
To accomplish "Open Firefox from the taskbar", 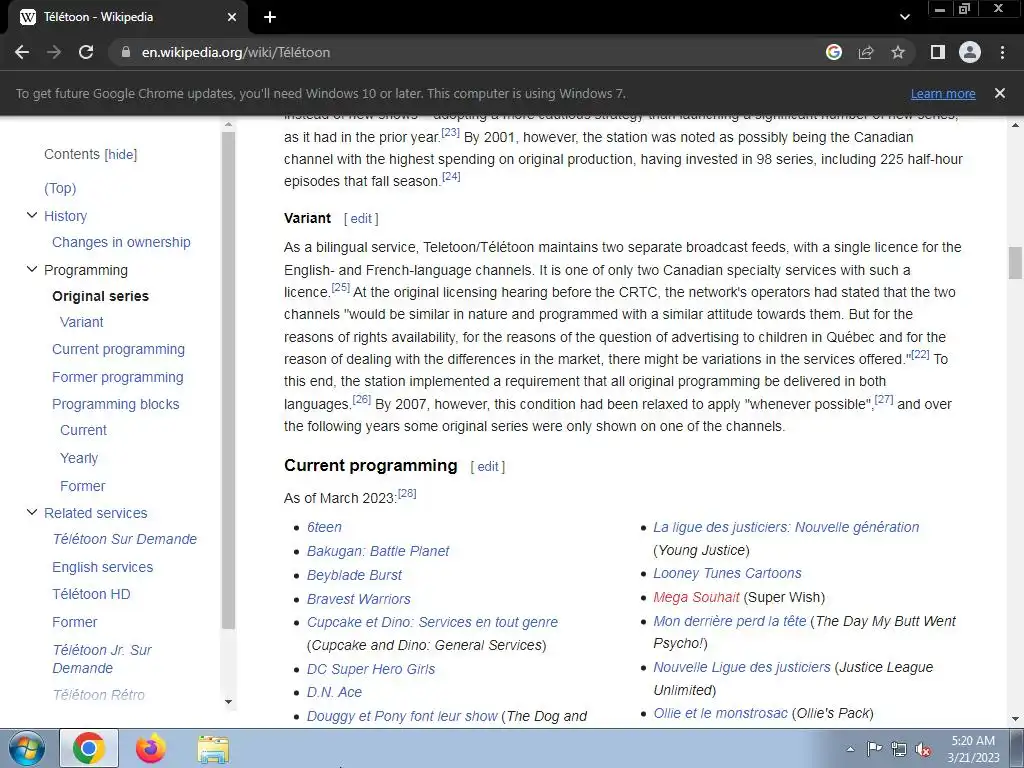I will click(x=151, y=748).
